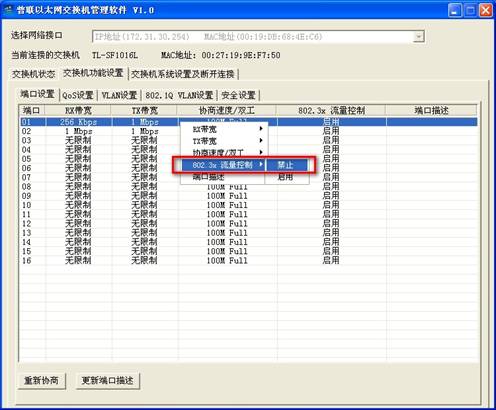The height and width of the screenshot is (410, 496).
Task: Open 802.1Q VLAN设置 sub-tab
Action: [179, 95]
